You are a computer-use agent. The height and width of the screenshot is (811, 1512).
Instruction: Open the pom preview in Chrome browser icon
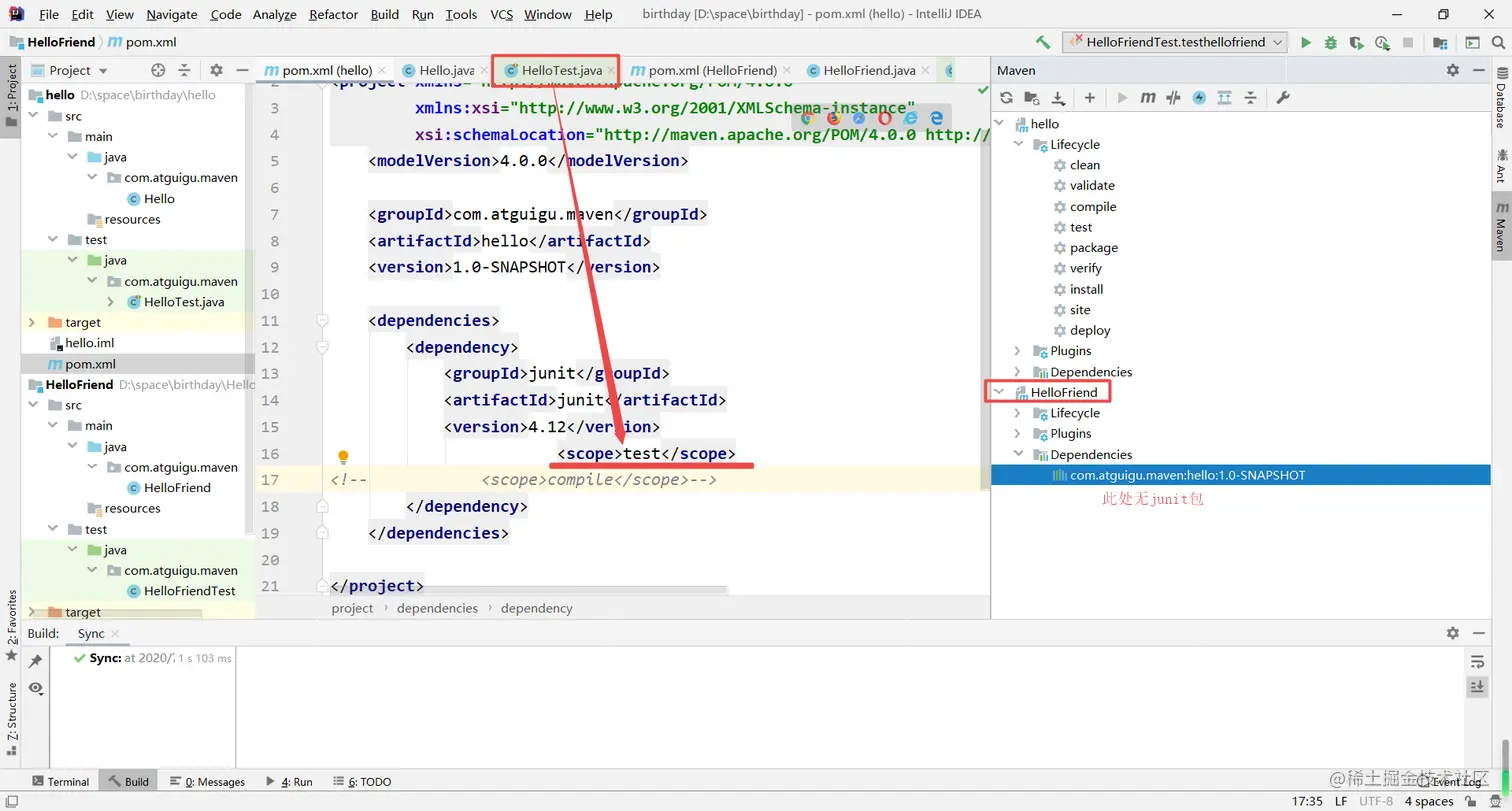tap(807, 117)
